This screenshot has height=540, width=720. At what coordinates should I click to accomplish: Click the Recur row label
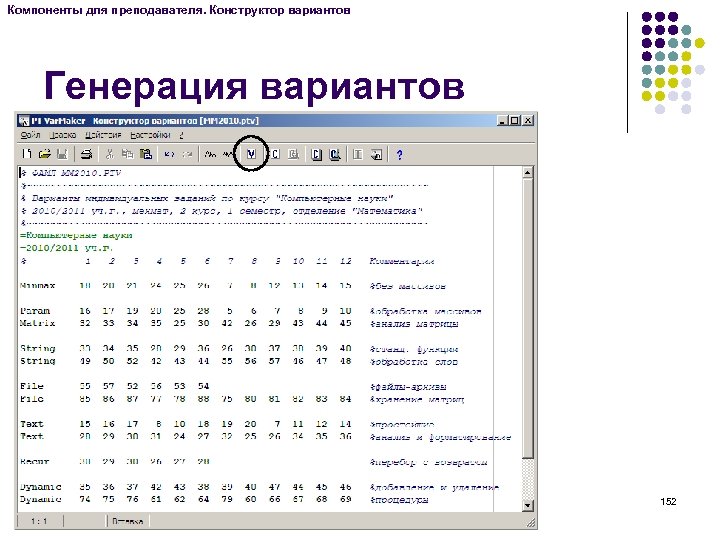pos(34,461)
